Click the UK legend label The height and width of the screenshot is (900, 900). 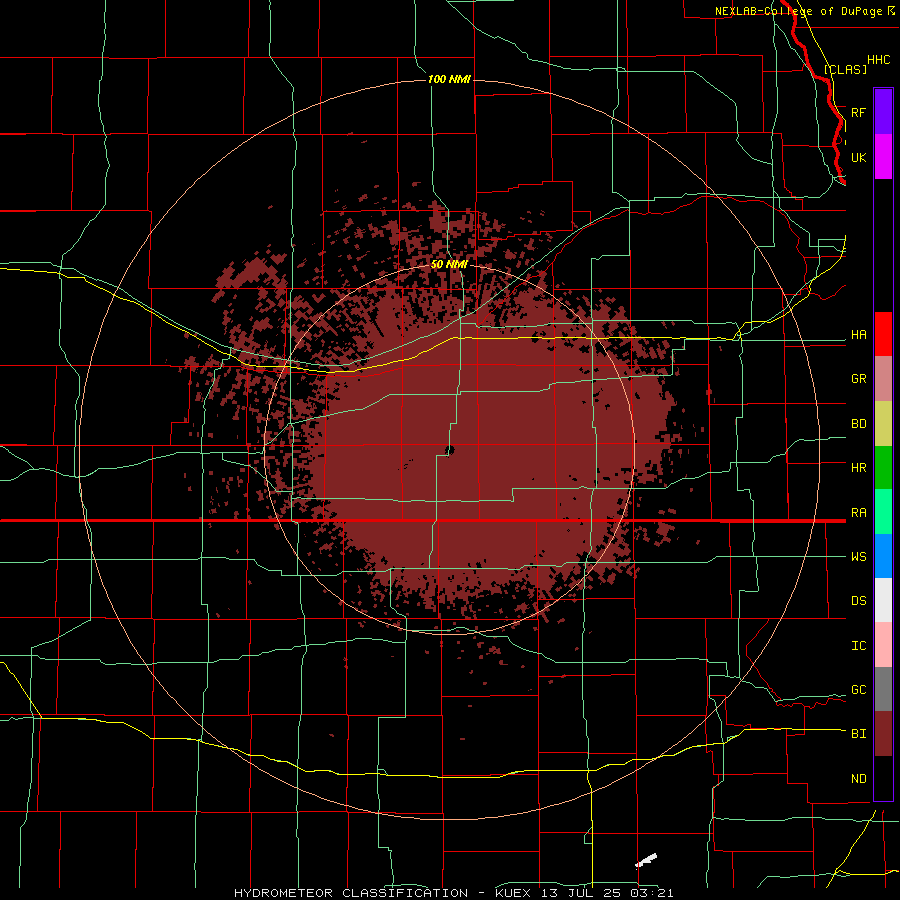click(x=858, y=157)
